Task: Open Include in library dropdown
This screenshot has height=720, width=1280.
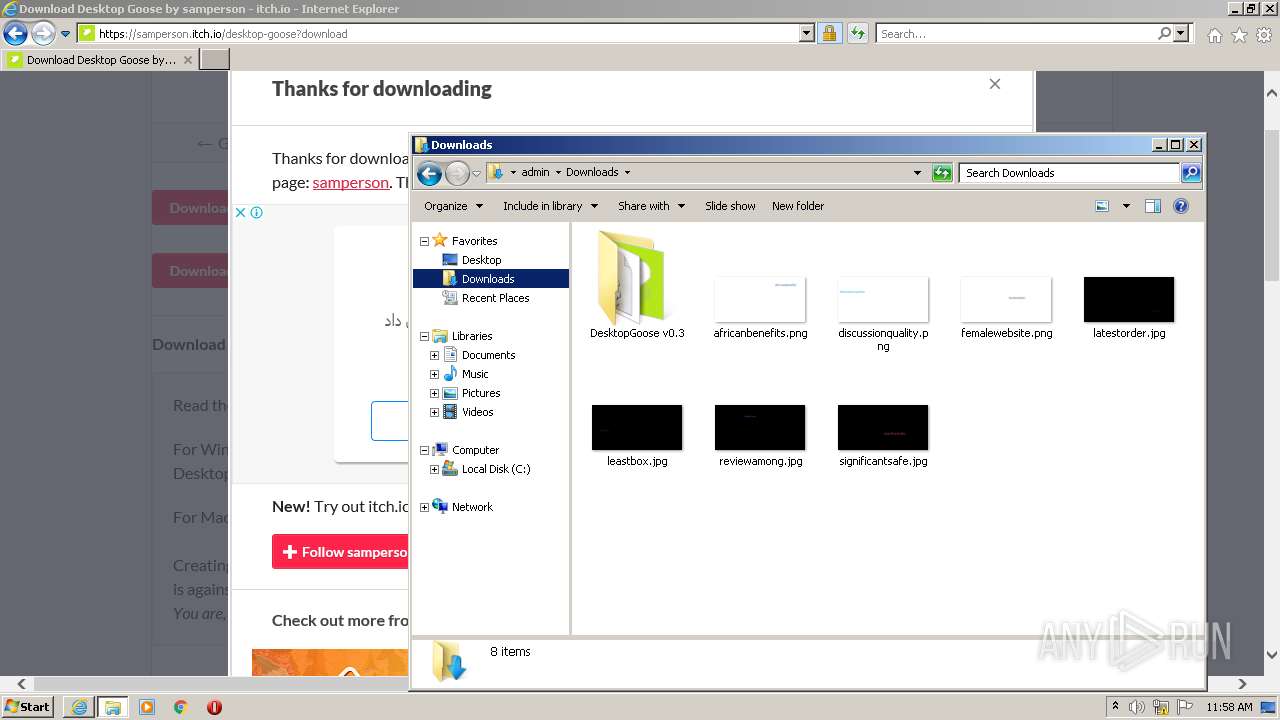Action: 550,206
